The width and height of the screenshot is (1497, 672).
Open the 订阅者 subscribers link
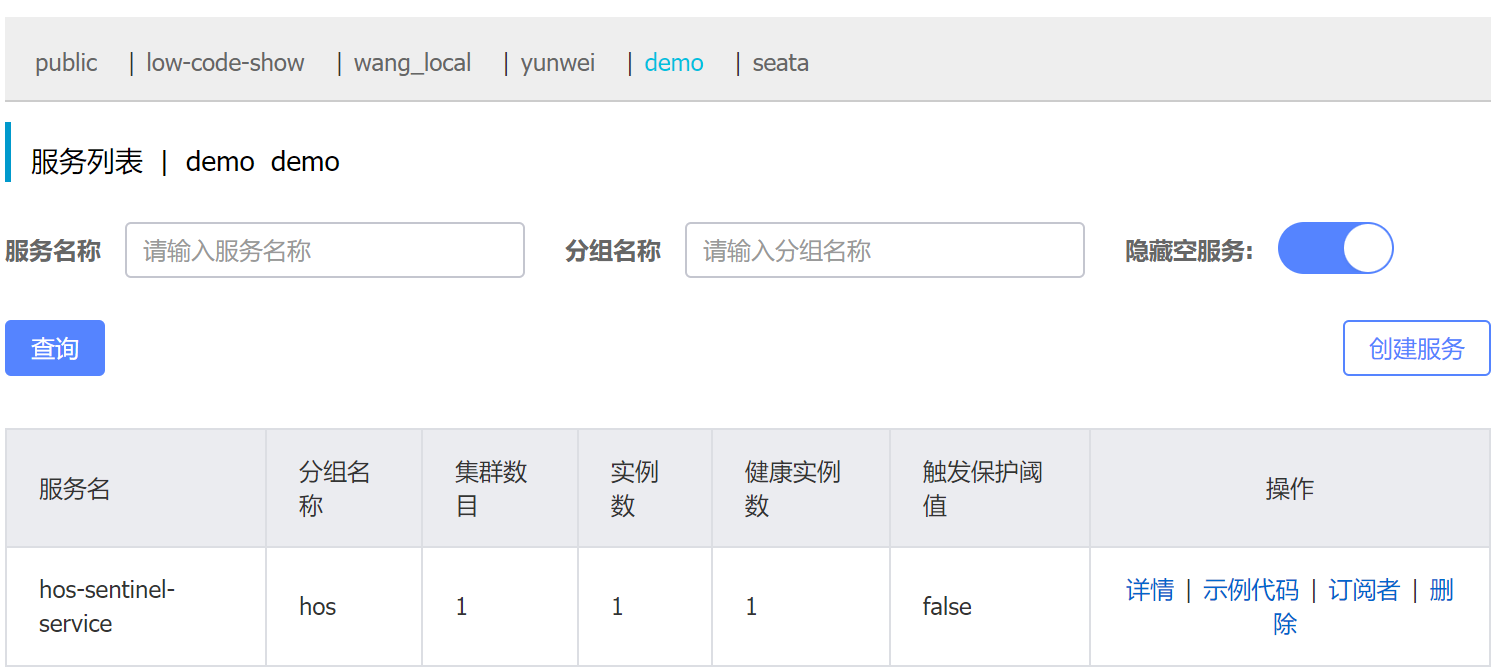[1363, 590]
